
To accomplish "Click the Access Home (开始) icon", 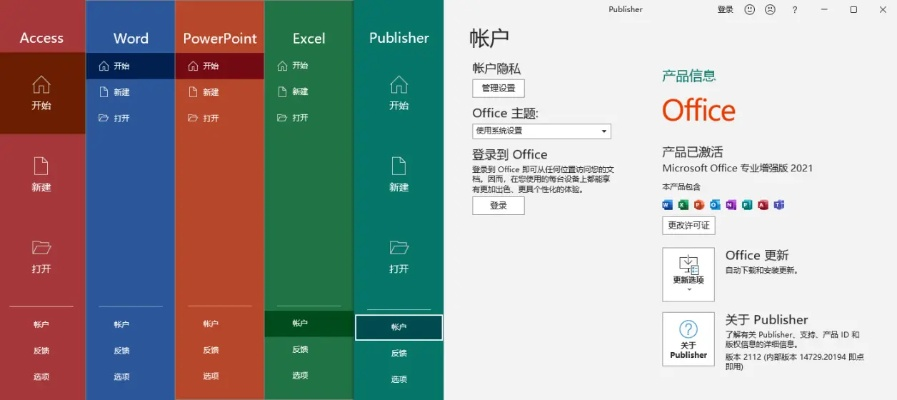I will [x=41, y=84].
